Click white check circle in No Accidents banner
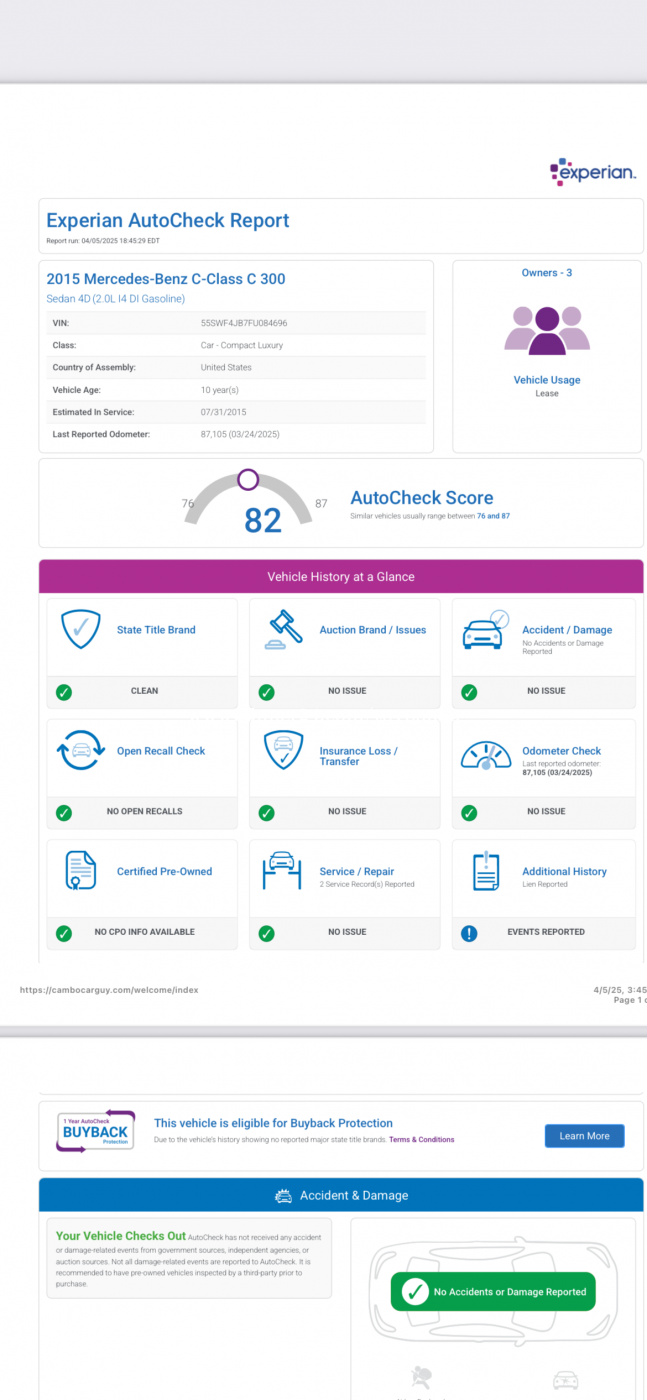 point(414,1292)
